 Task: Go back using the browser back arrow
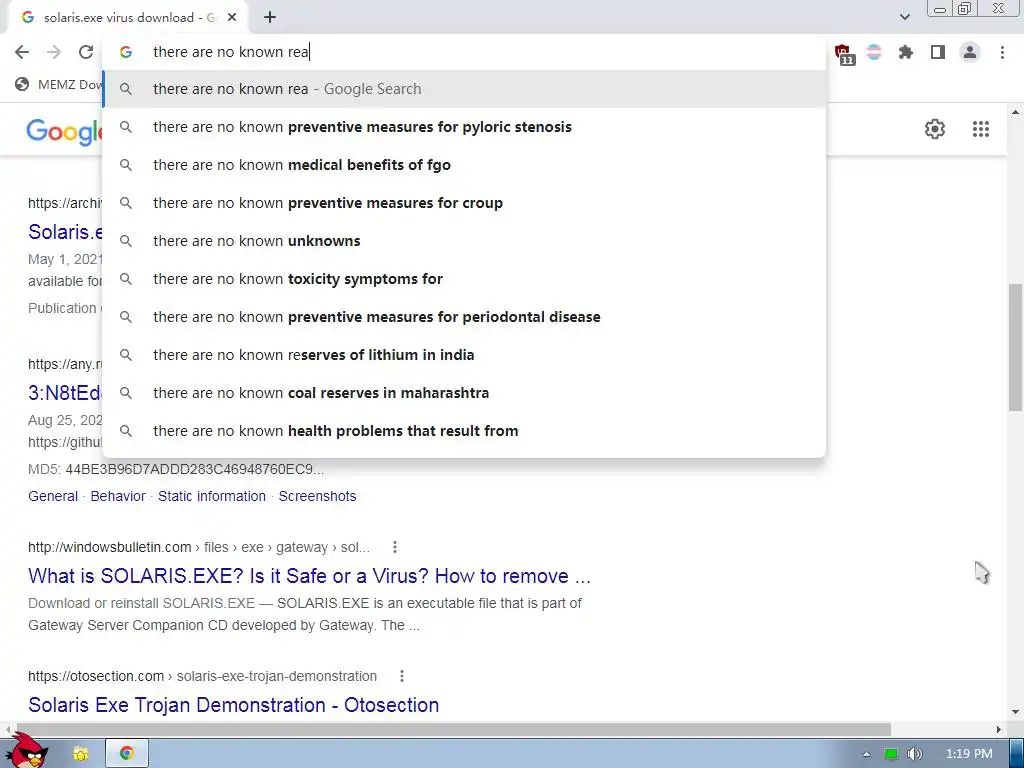coord(22,52)
